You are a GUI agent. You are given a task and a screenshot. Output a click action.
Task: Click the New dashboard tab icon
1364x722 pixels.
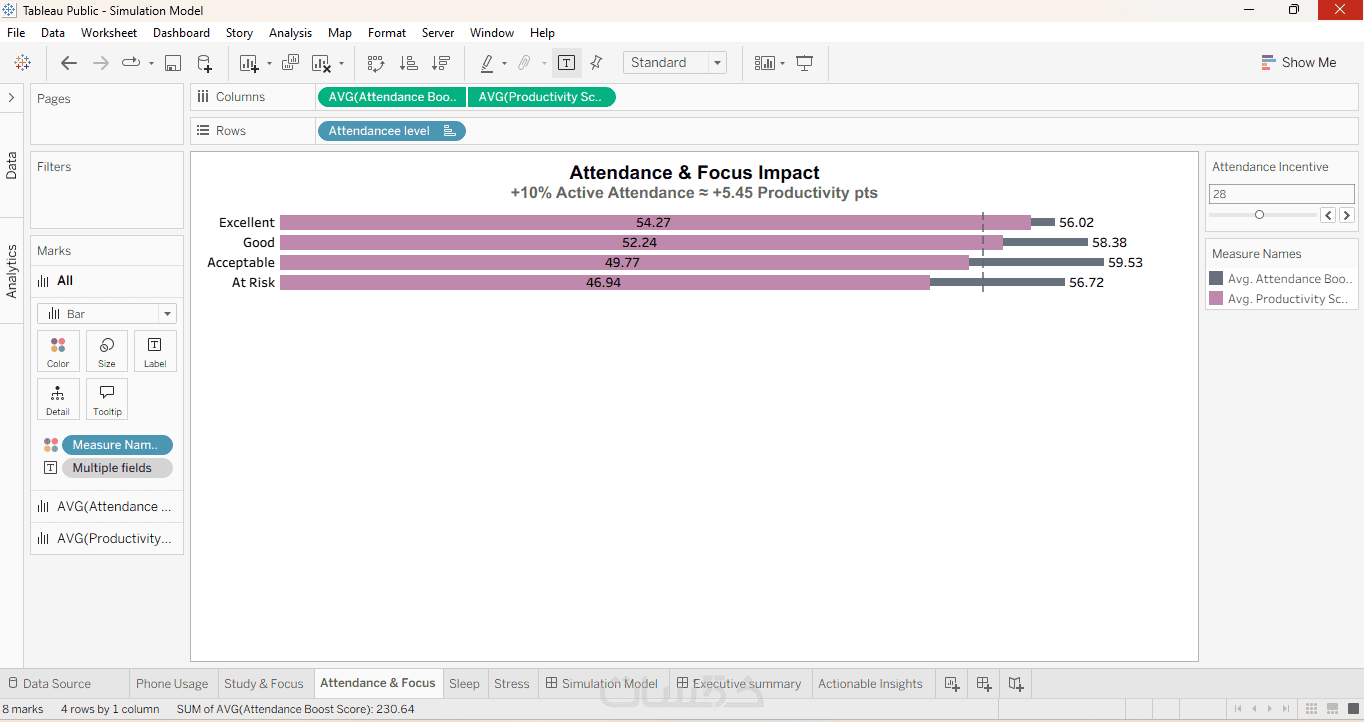point(984,684)
